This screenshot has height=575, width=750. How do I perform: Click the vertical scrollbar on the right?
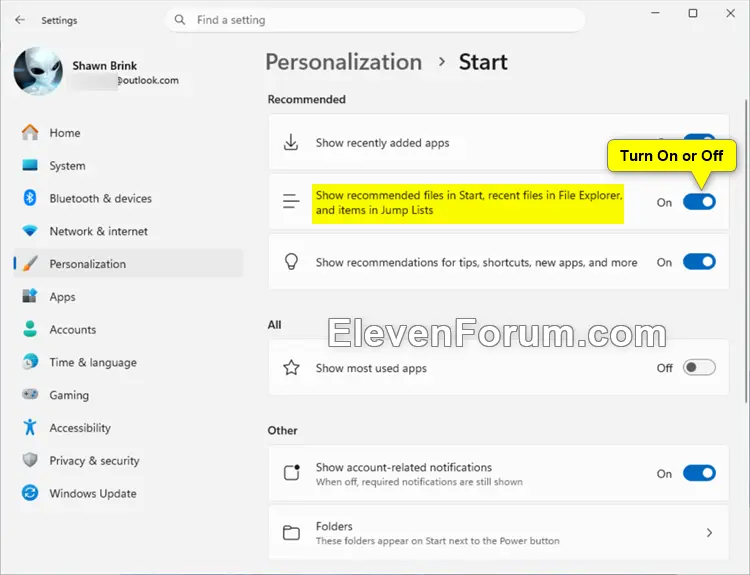click(x=746, y=251)
